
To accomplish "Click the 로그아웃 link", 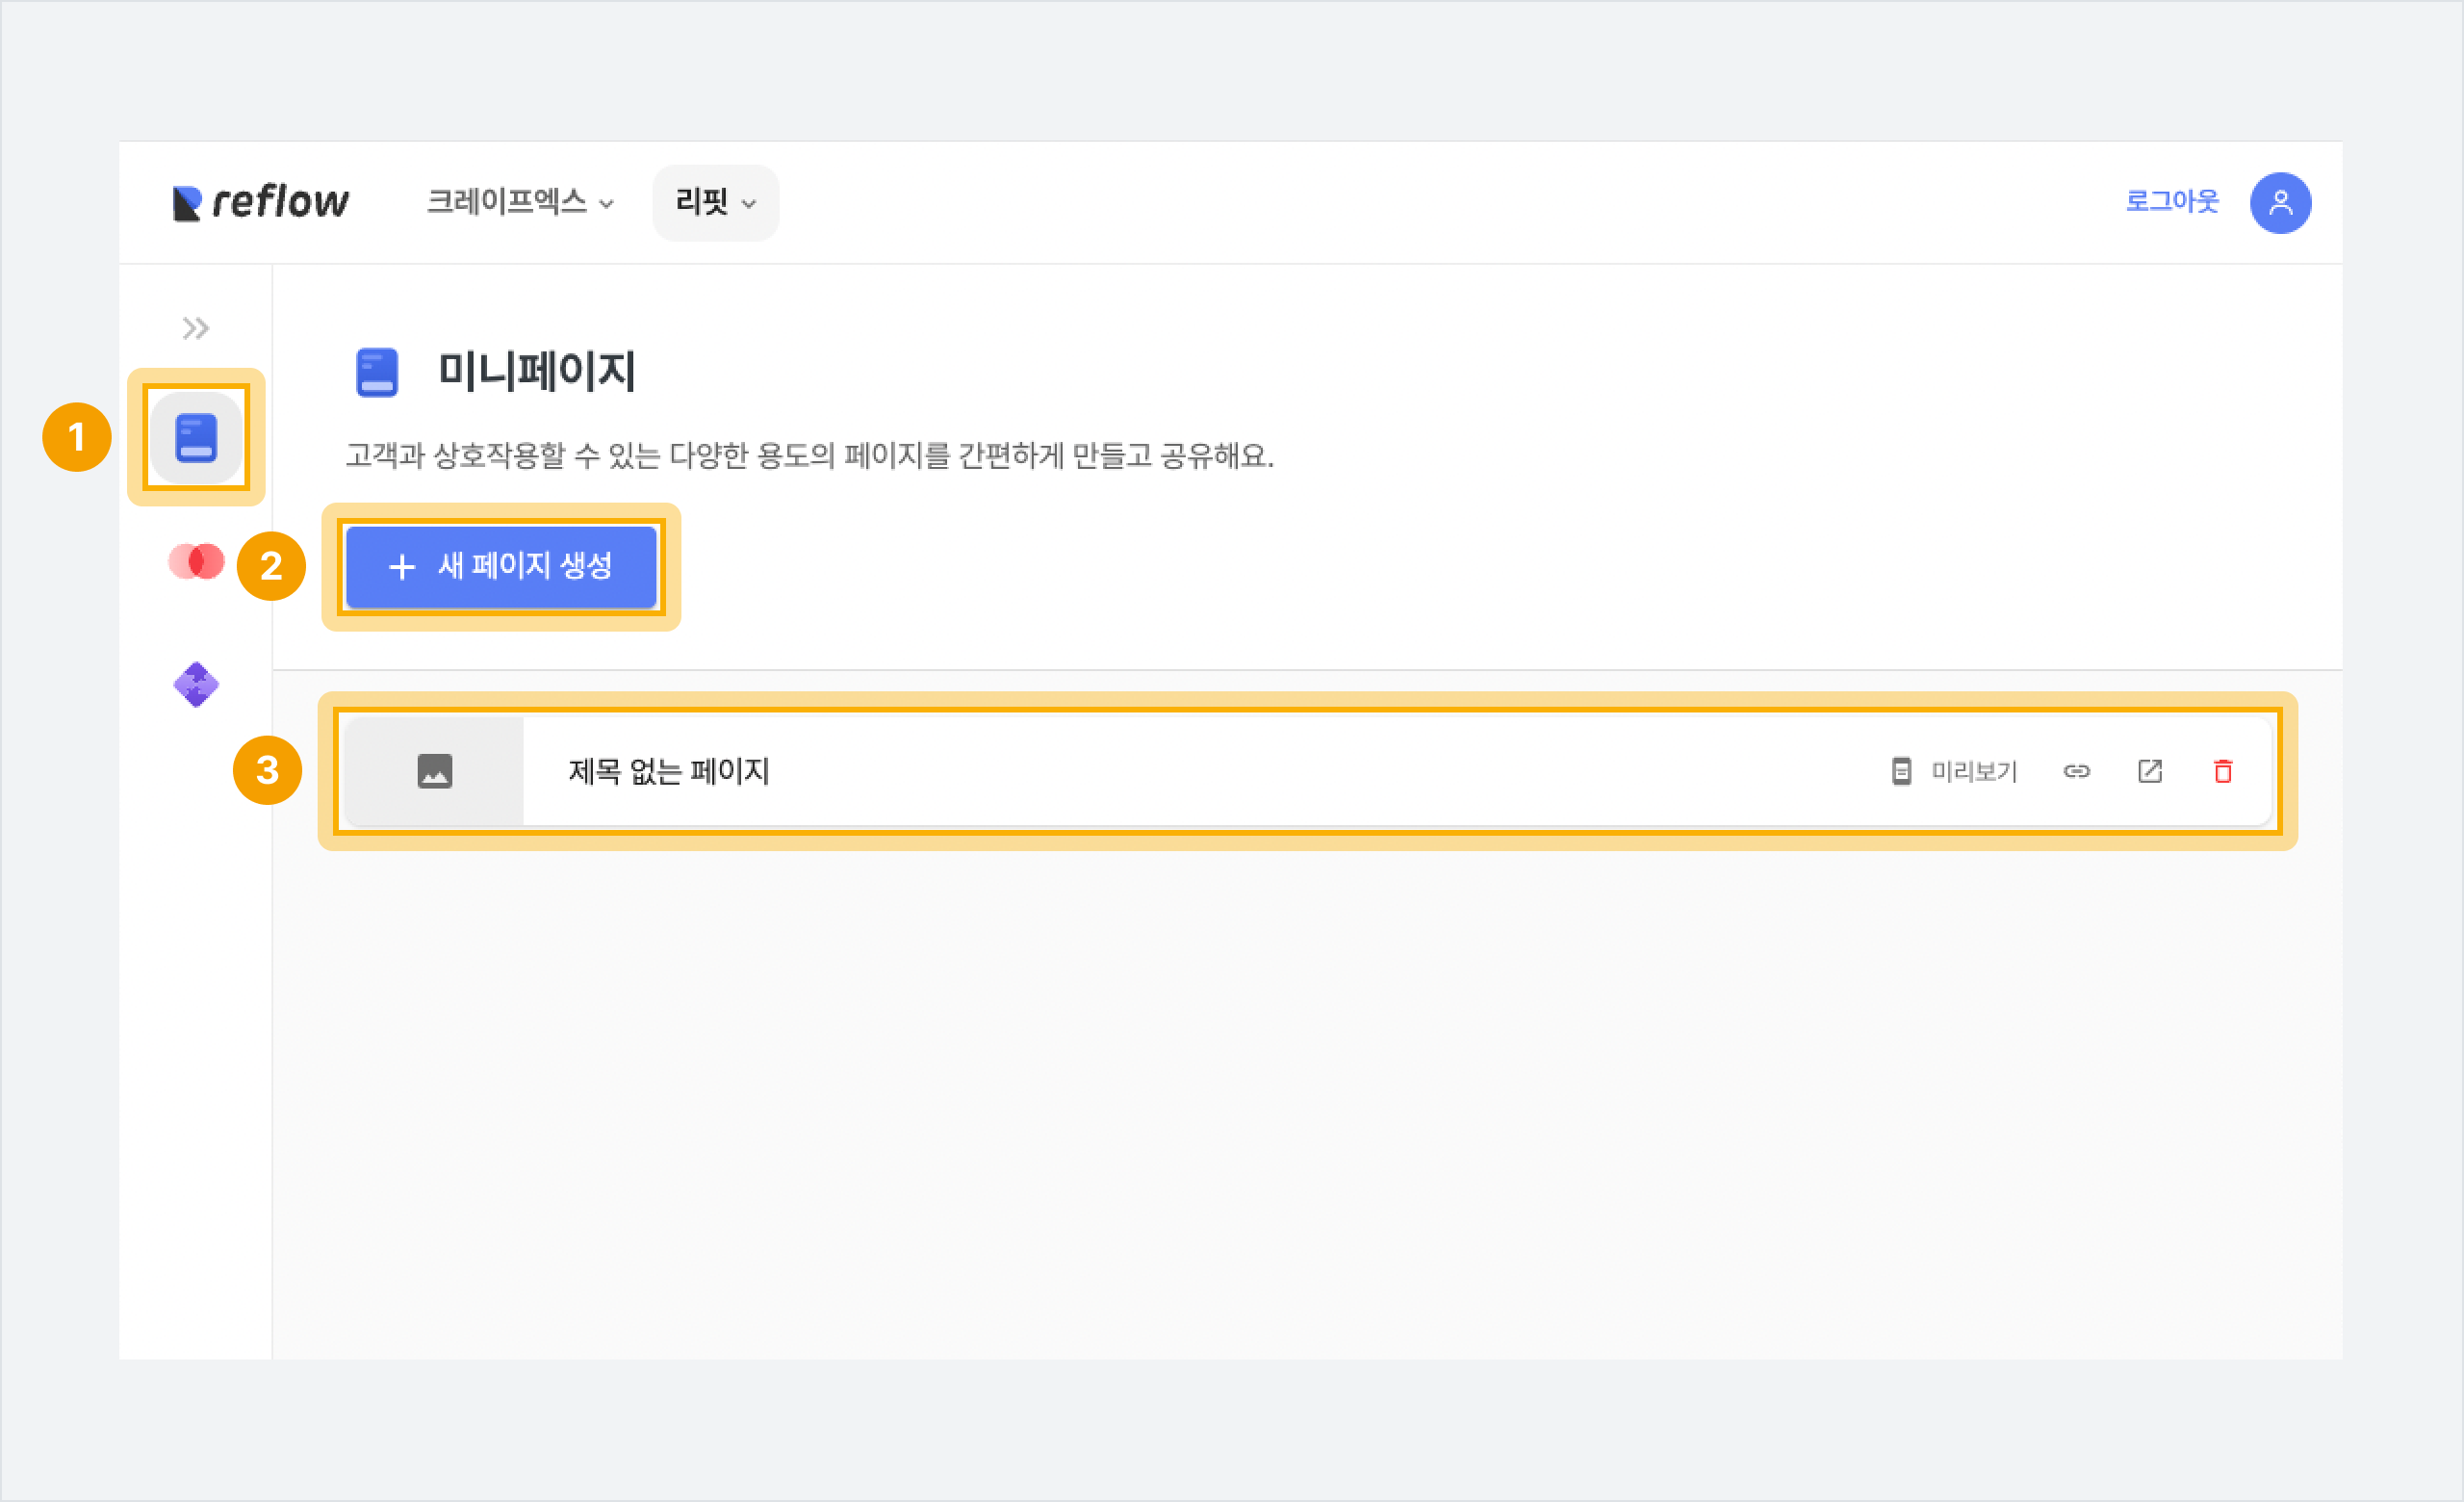I will 2172,201.
